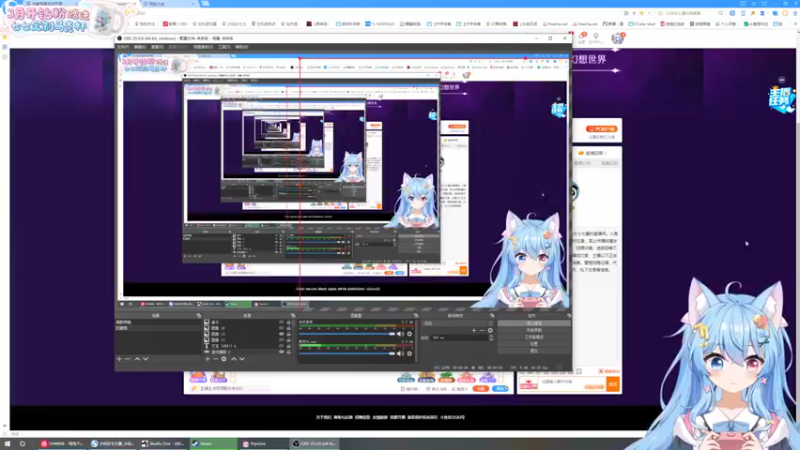Add a new source in OBS Sources panel
This screenshot has width=800, height=450.
[x=207, y=359]
